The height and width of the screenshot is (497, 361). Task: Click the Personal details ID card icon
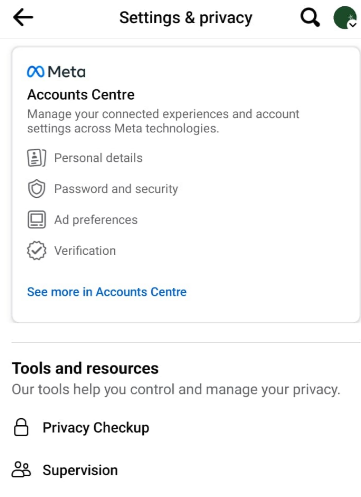[x=36, y=158]
